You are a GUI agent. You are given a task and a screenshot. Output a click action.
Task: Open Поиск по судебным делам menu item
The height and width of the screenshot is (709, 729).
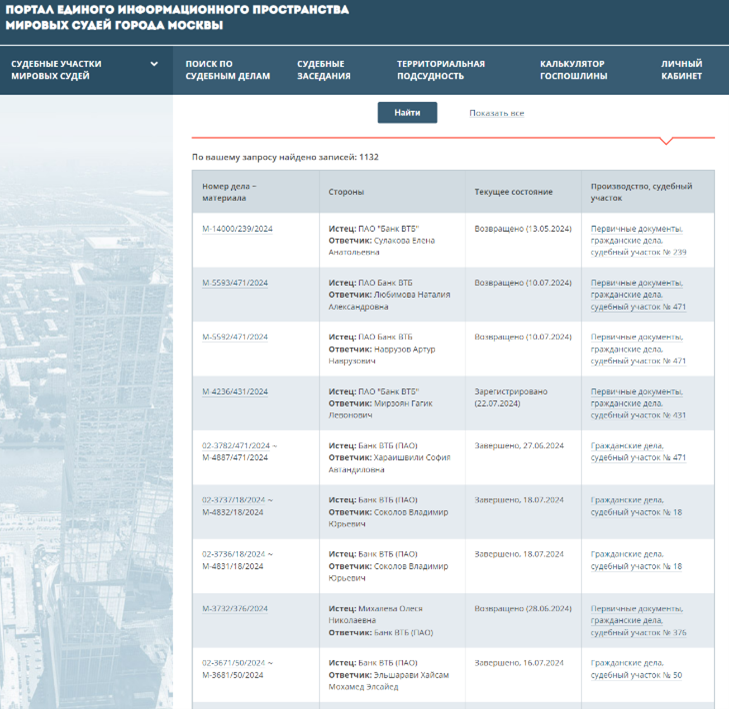227,70
